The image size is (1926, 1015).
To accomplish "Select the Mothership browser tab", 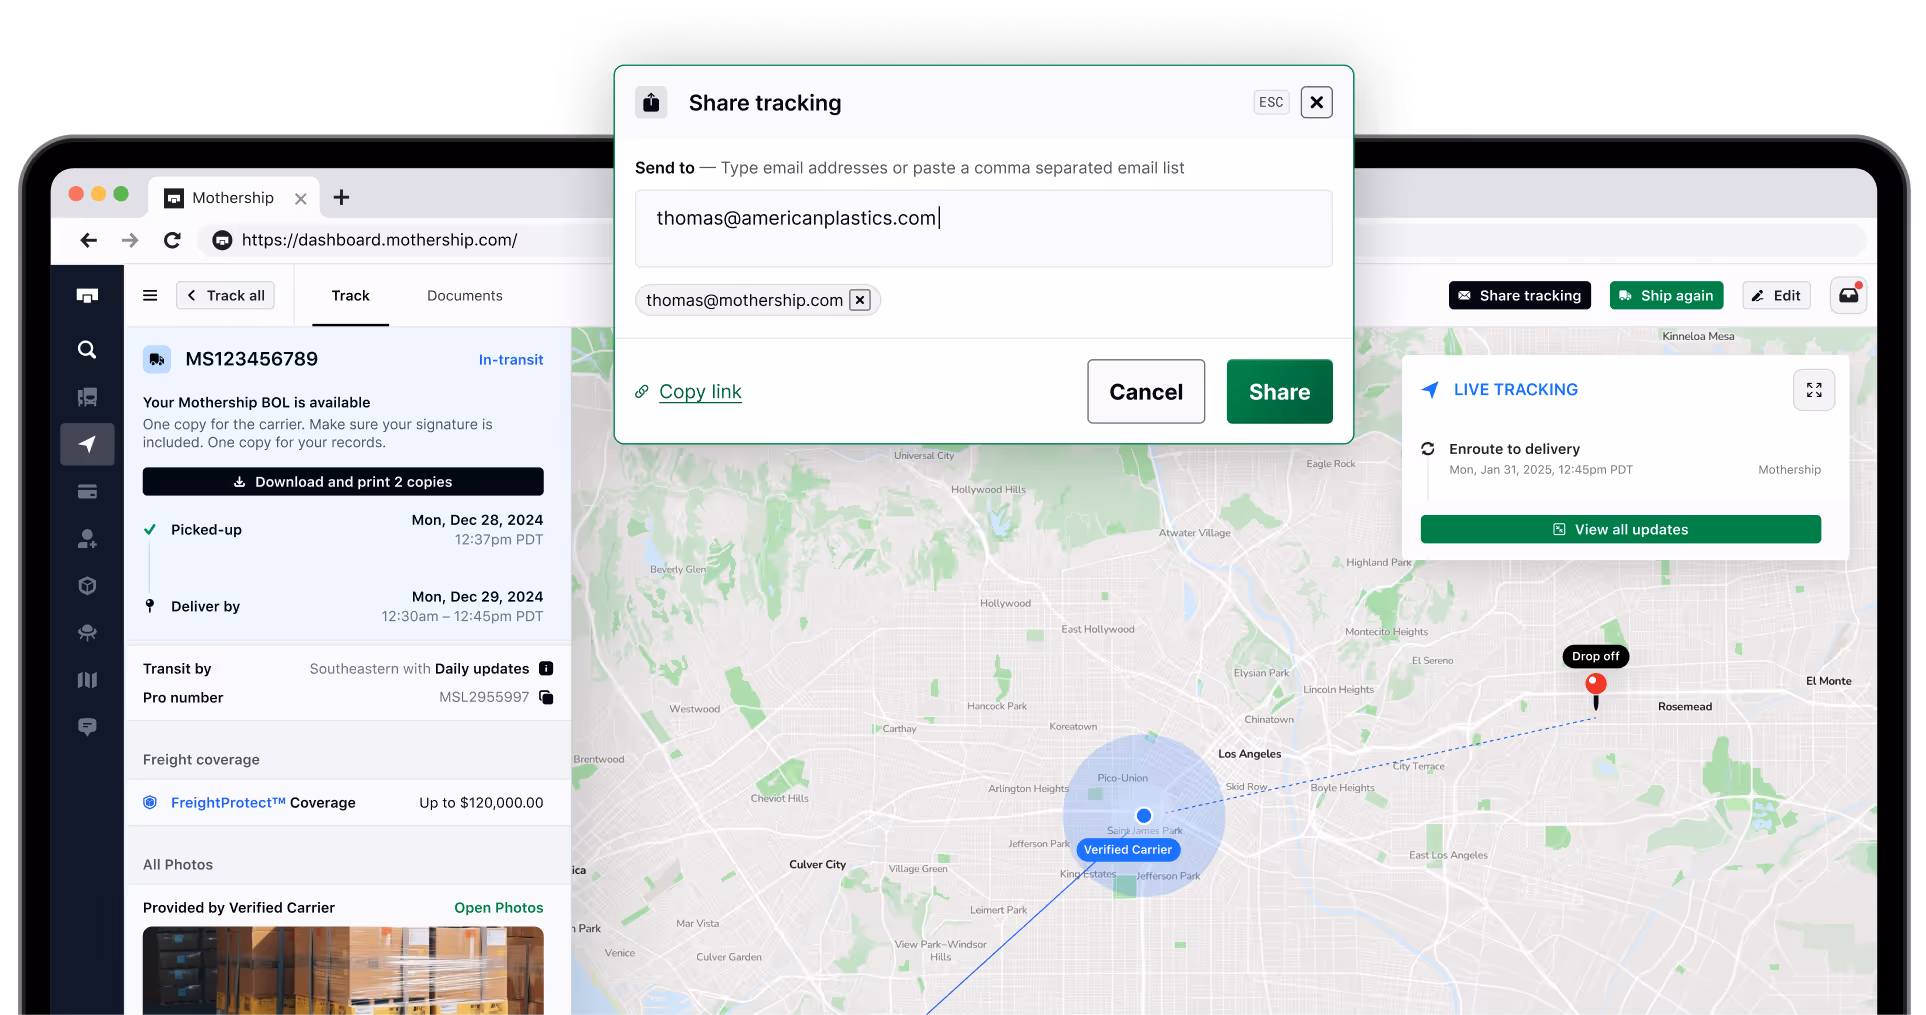I will click(235, 198).
